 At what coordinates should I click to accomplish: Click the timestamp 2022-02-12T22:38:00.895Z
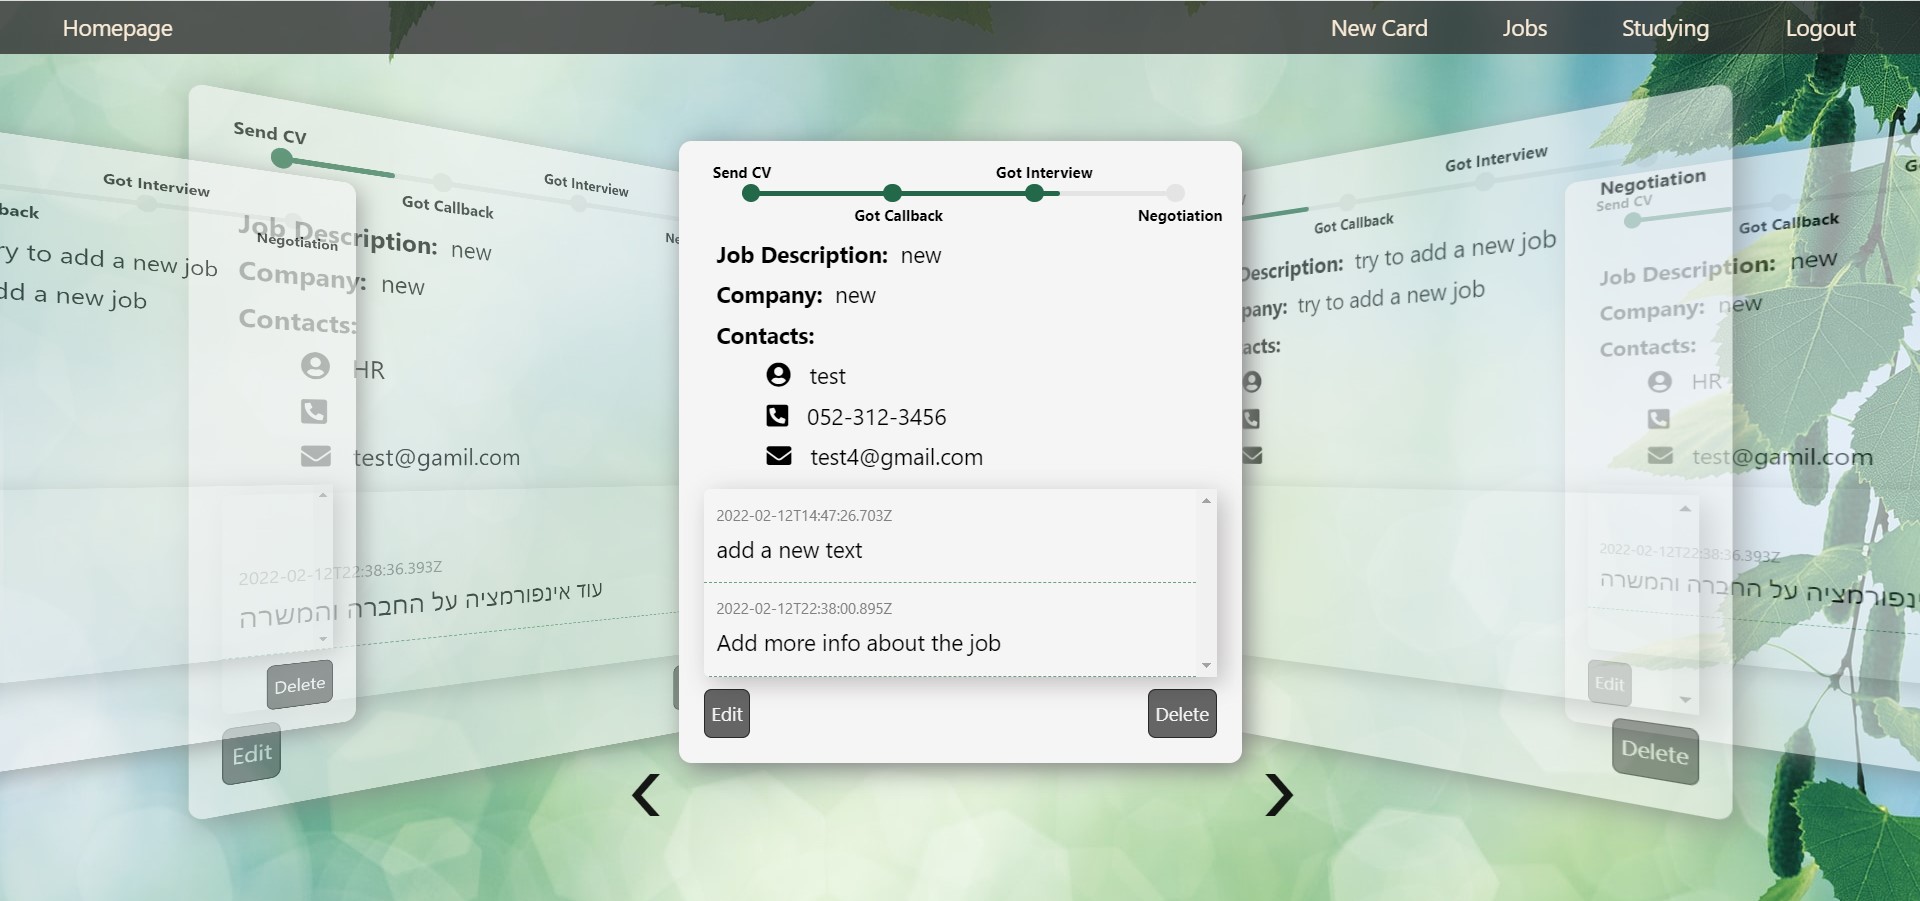(x=804, y=609)
